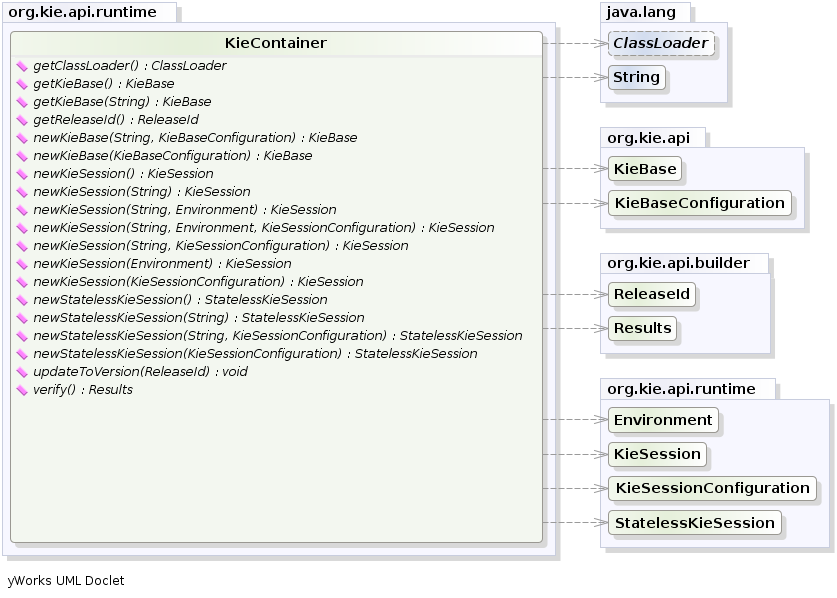Open the KieBase class link
The image size is (837, 598).
pos(645,169)
